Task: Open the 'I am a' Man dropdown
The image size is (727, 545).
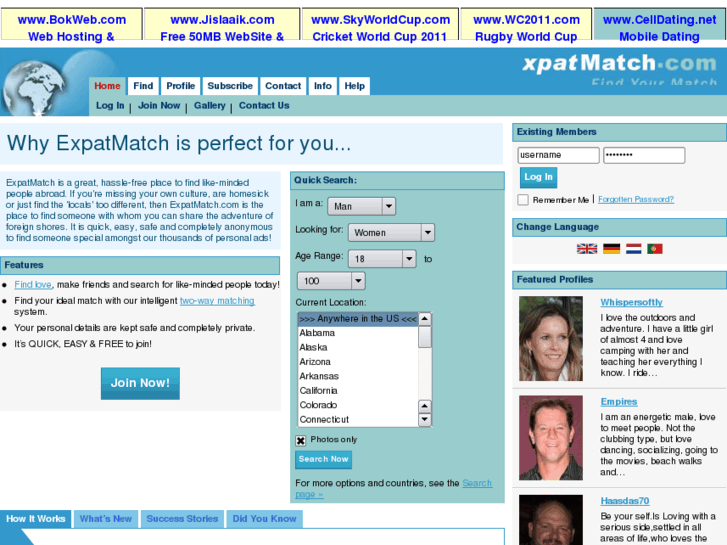Action: click(362, 206)
